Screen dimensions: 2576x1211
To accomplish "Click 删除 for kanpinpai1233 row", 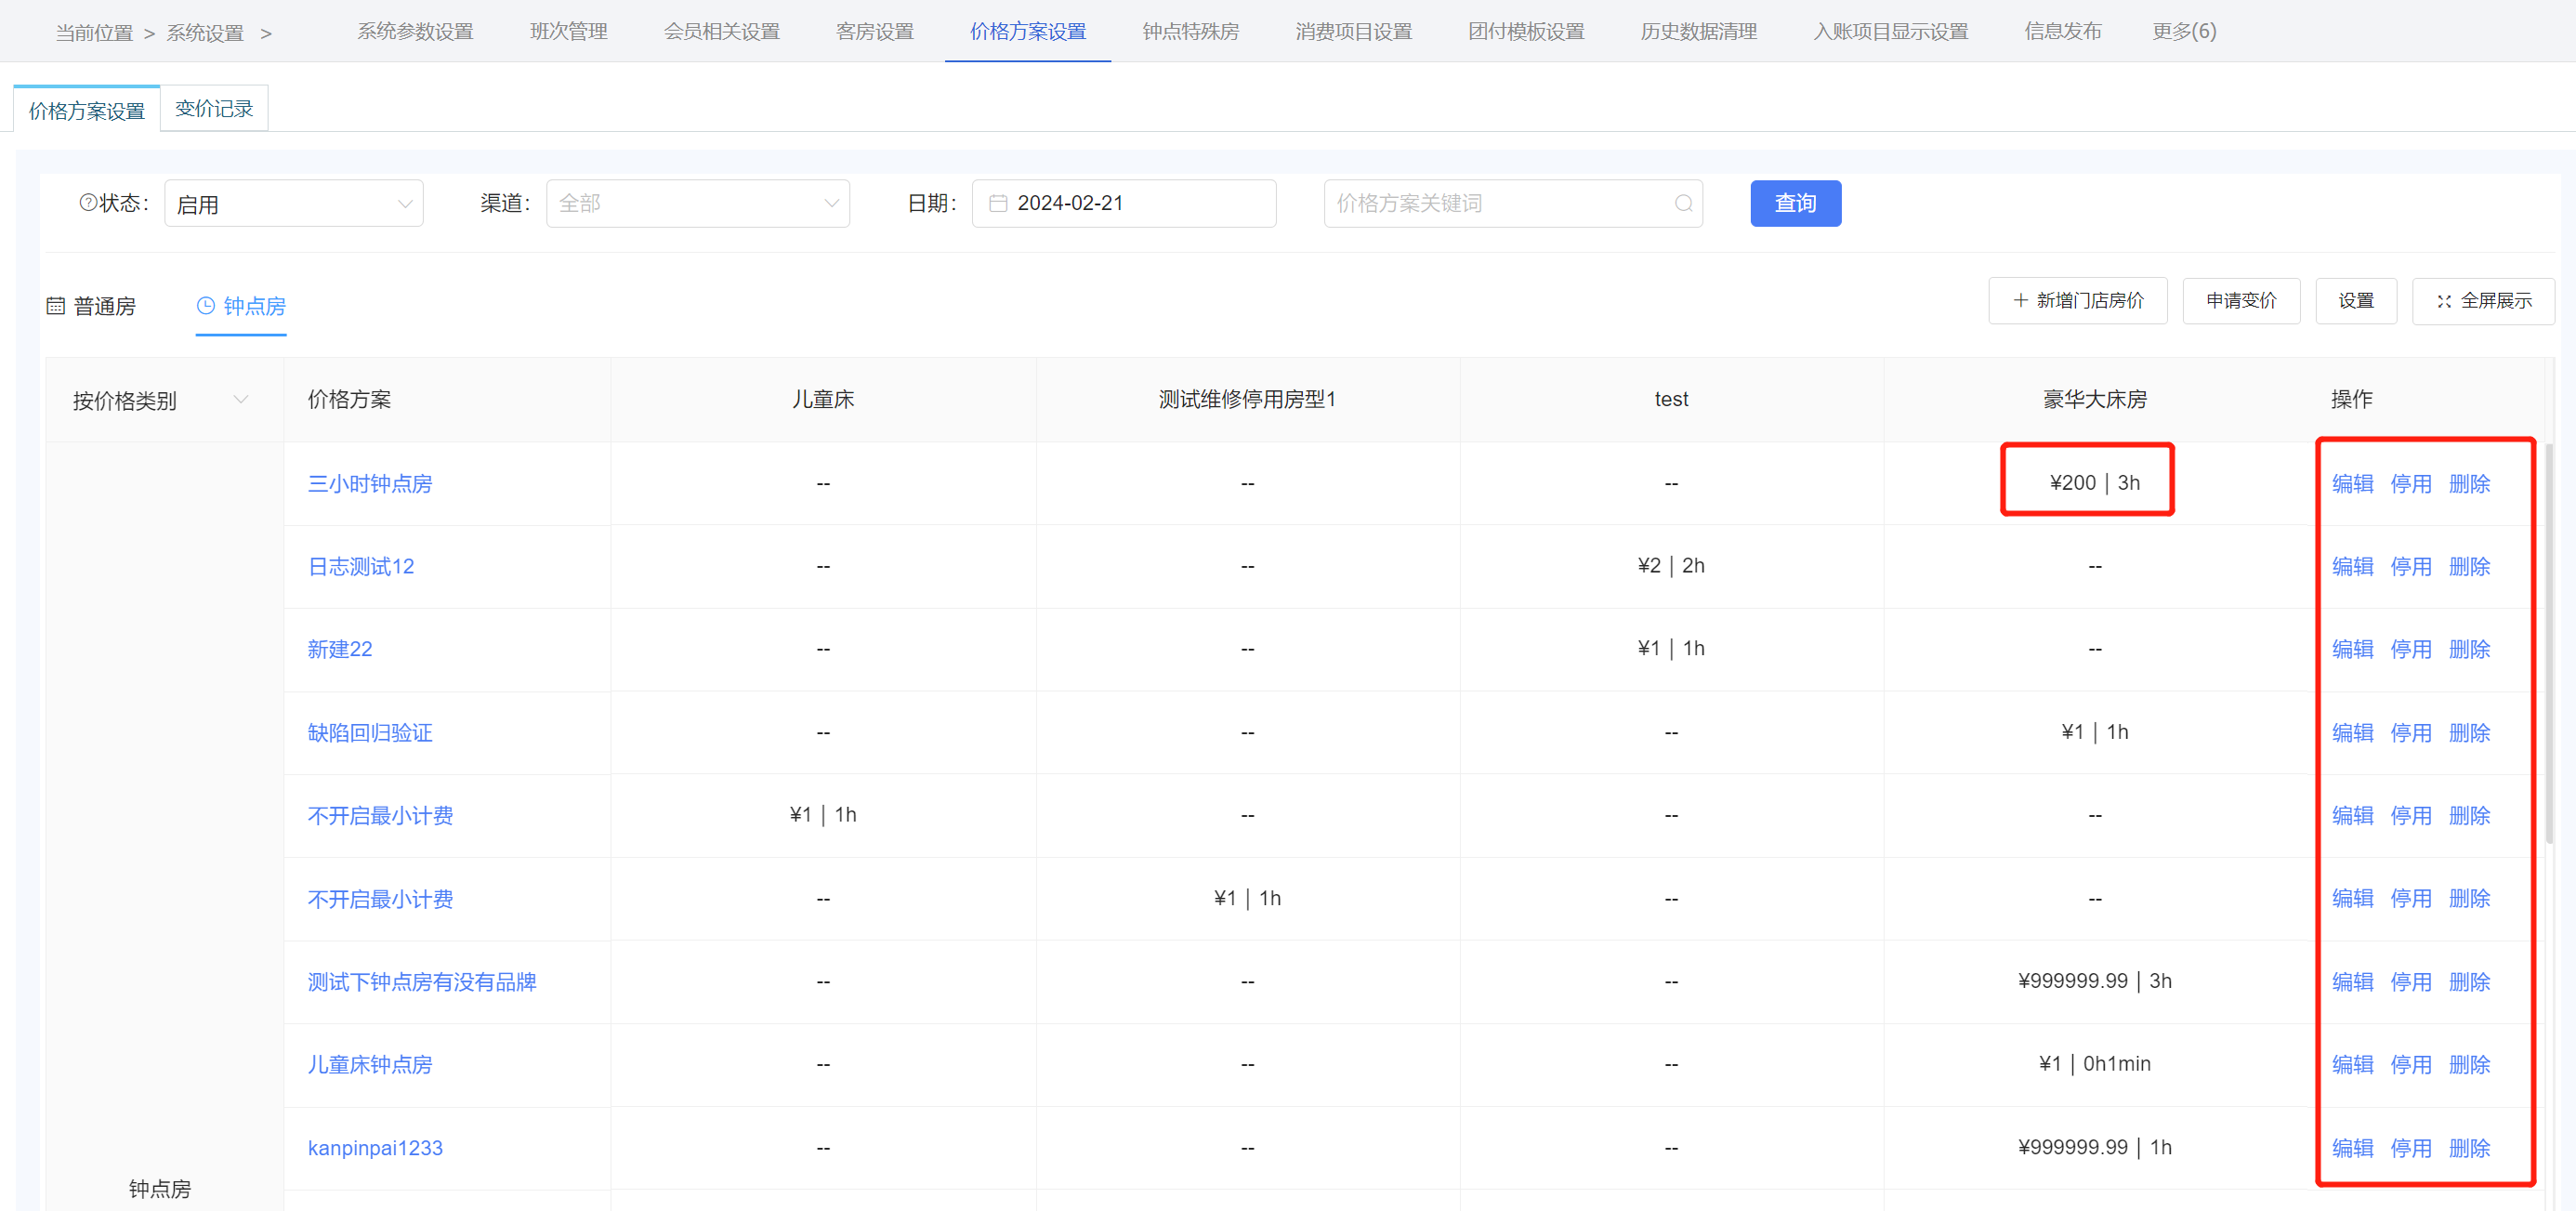I will (x=2469, y=1148).
